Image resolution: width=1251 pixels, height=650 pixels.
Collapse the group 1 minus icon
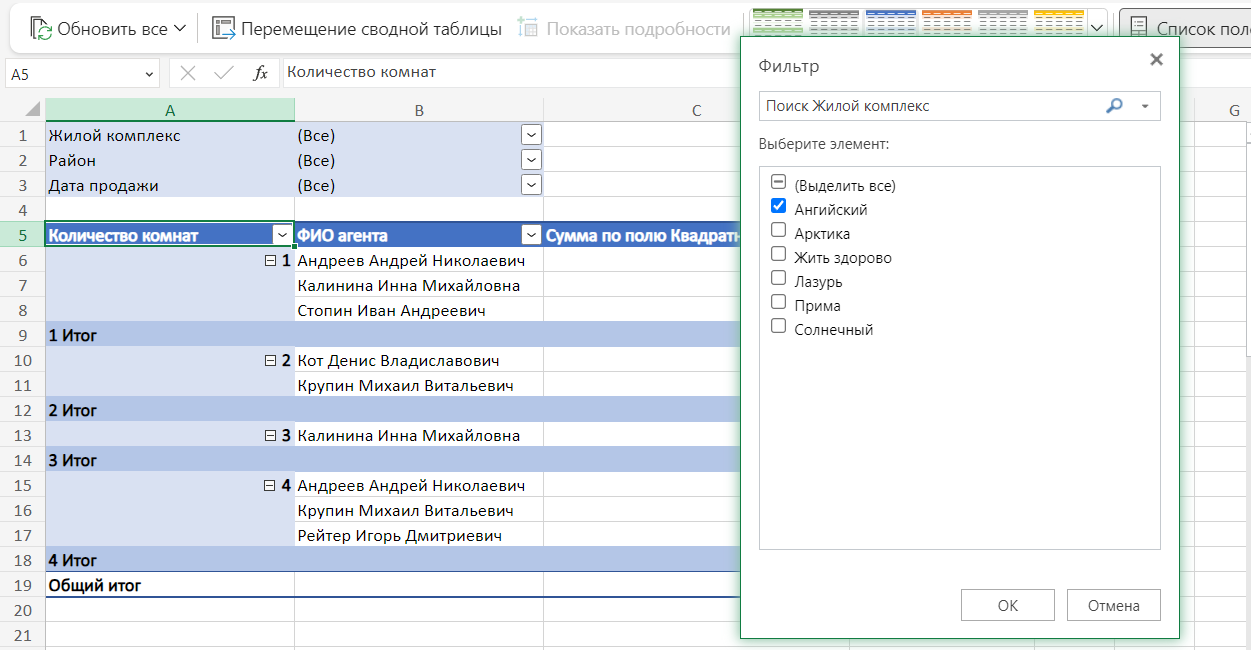(x=269, y=261)
